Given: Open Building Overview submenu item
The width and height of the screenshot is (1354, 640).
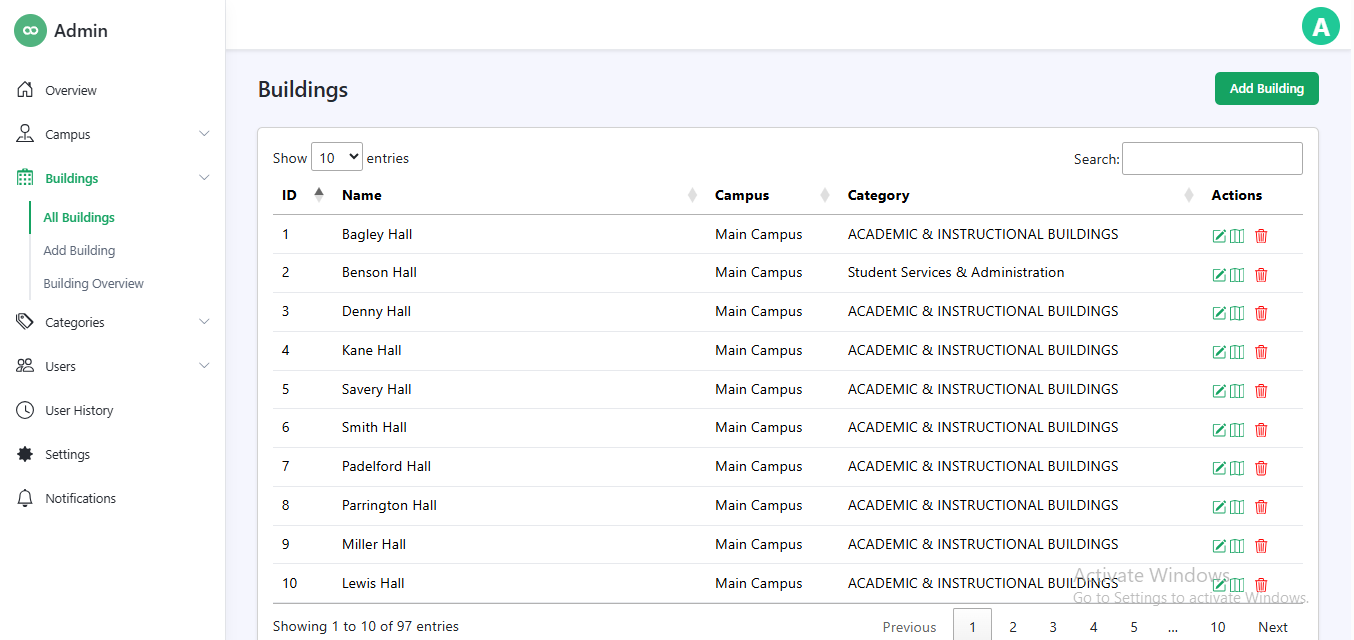Looking at the screenshot, I should (93, 283).
